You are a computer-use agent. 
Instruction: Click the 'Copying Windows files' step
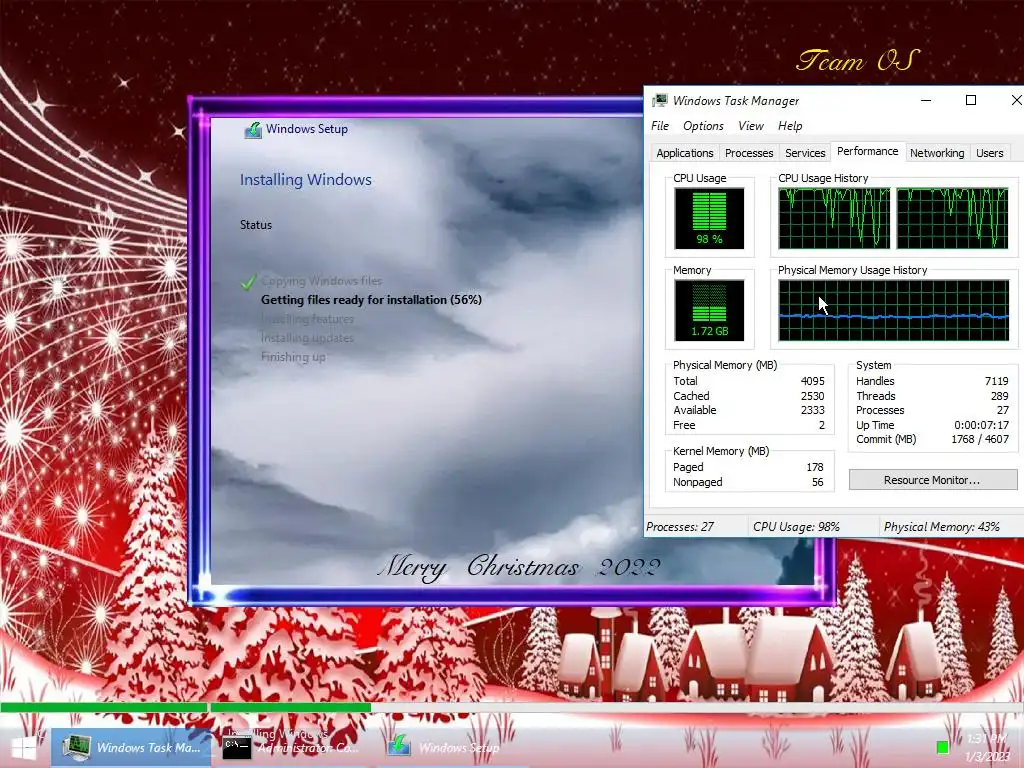coord(321,281)
